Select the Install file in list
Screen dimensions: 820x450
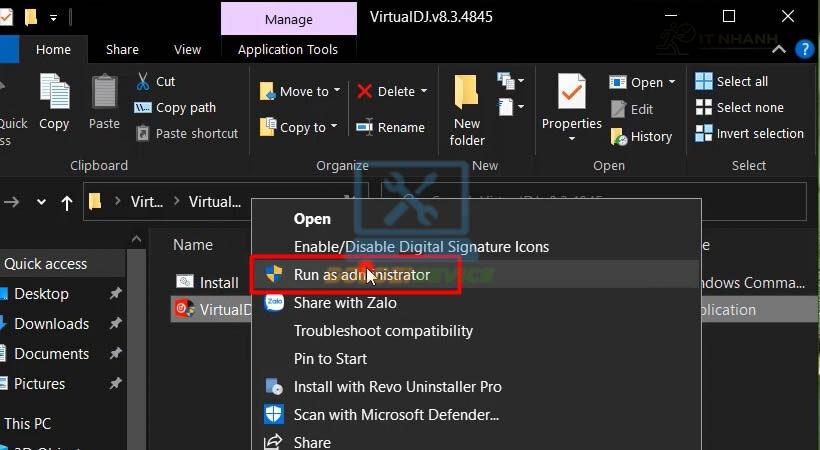(218, 283)
